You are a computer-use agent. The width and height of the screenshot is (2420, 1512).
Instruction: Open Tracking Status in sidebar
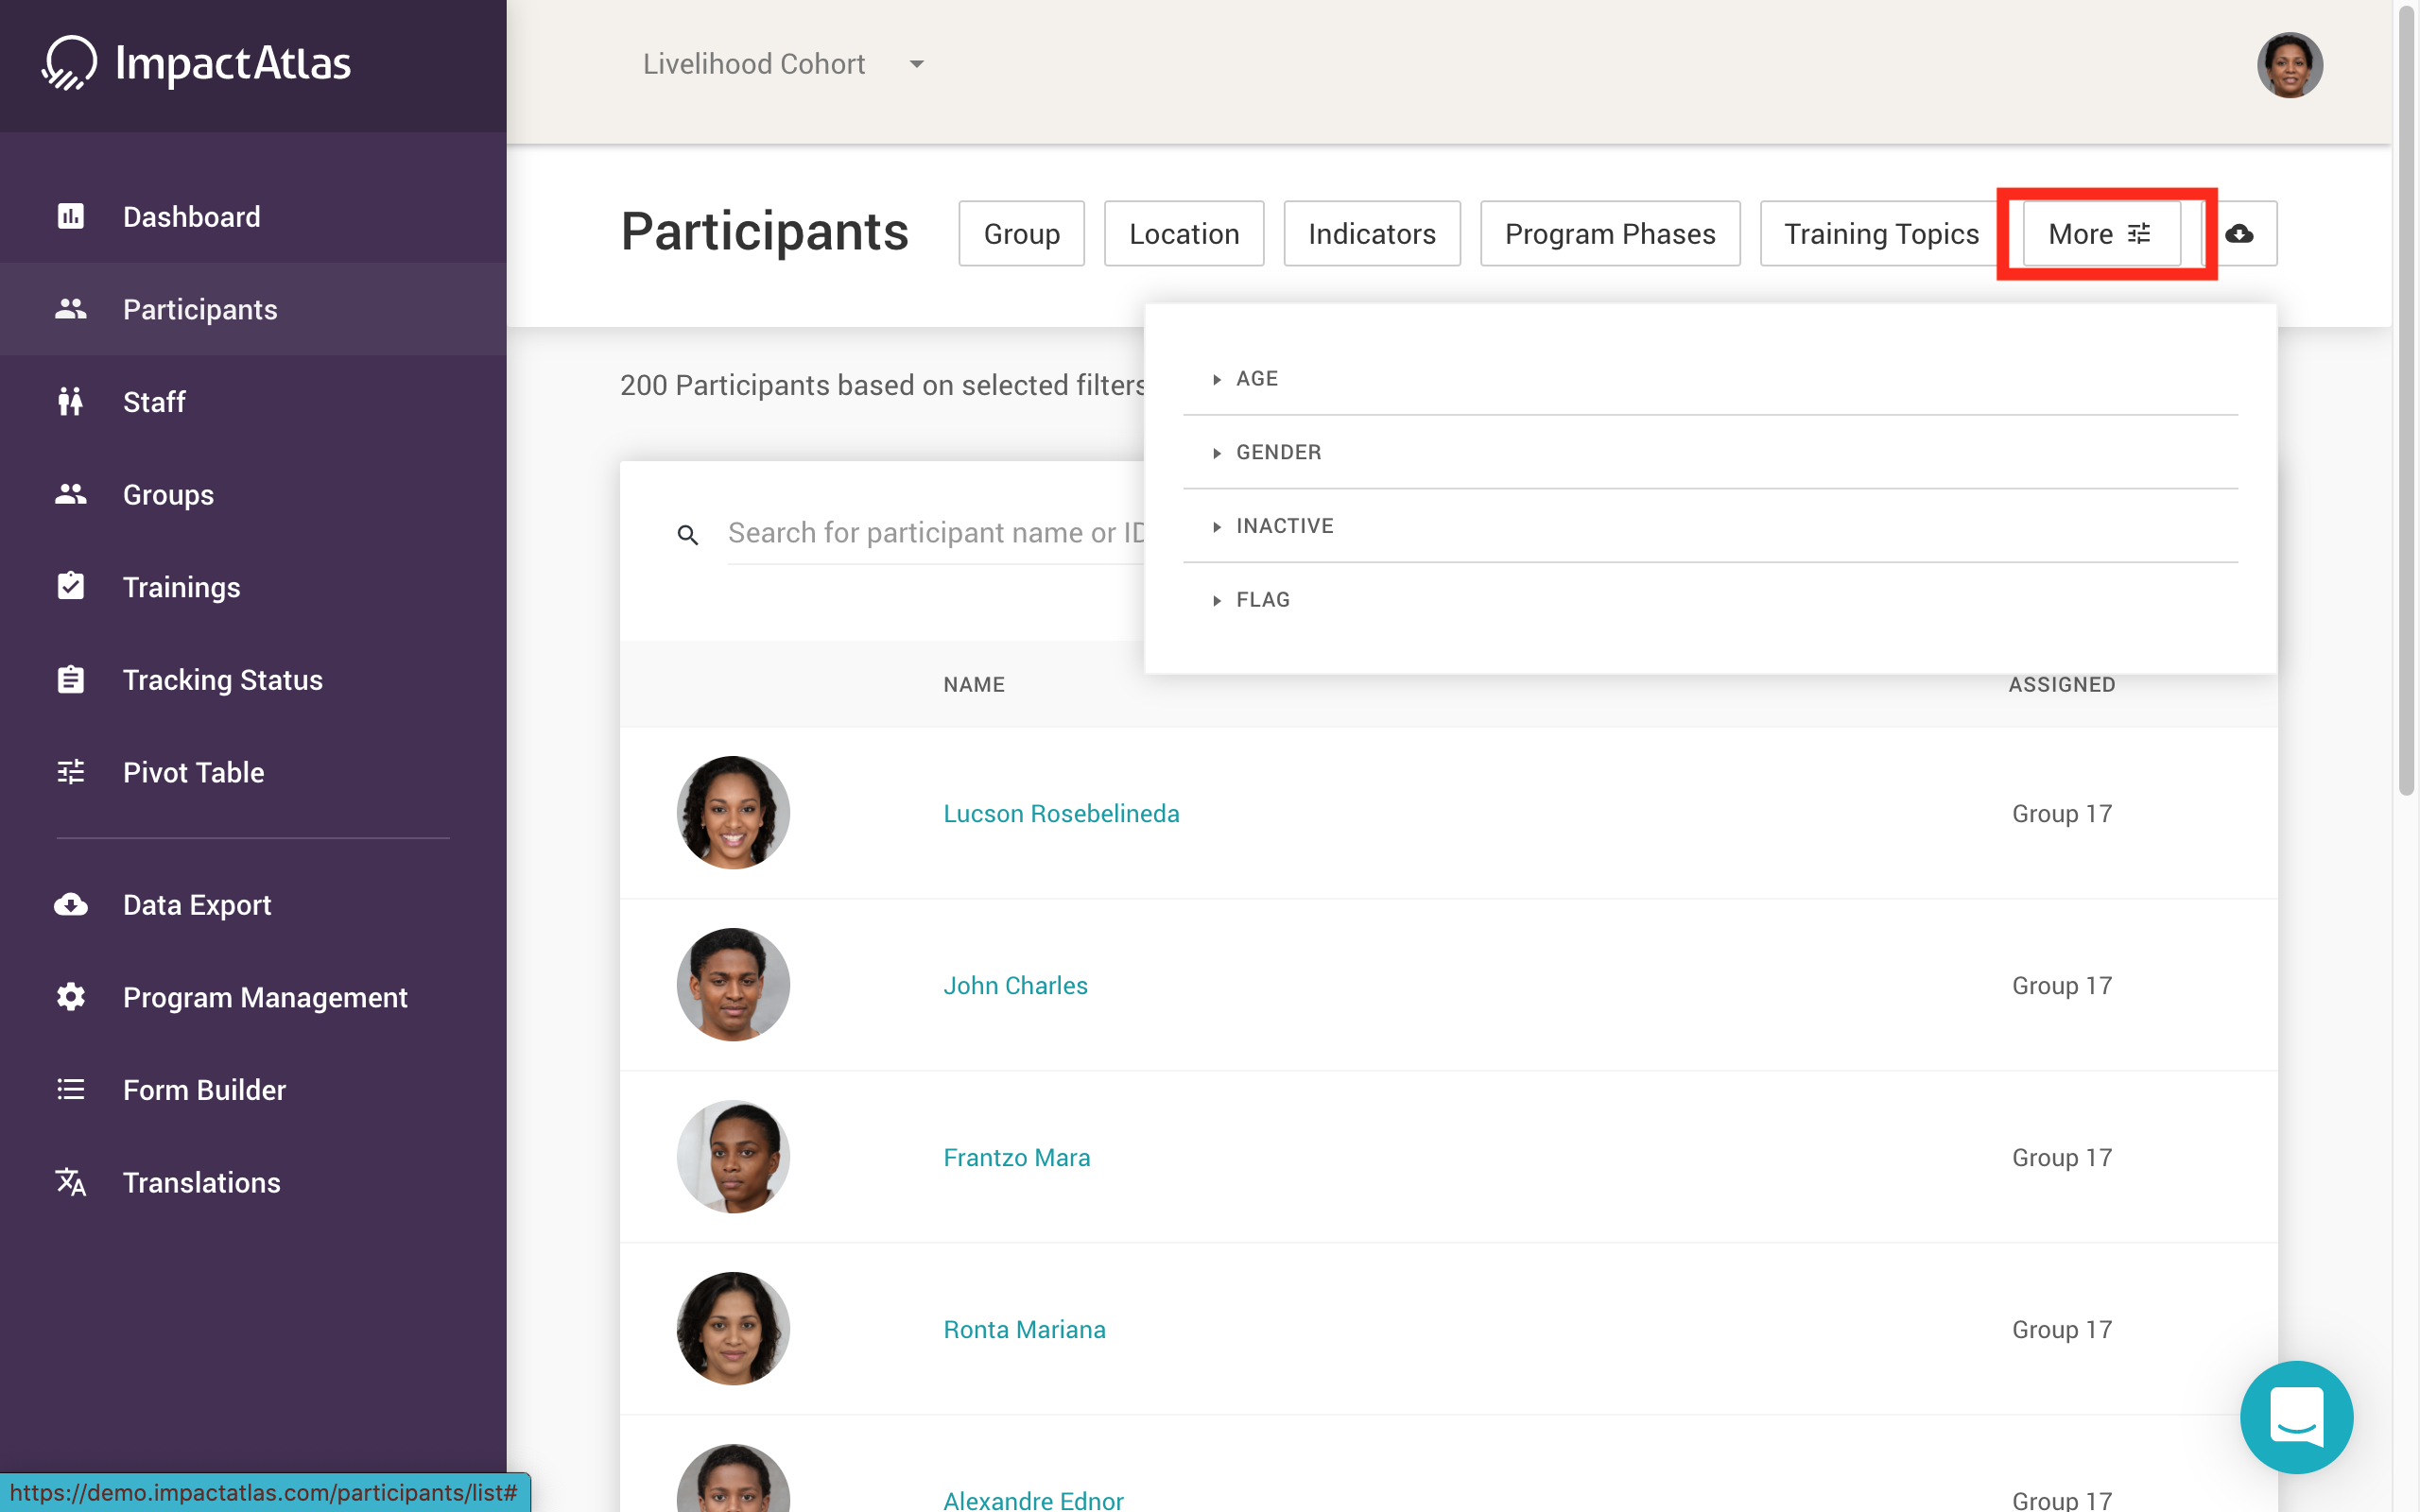[222, 680]
